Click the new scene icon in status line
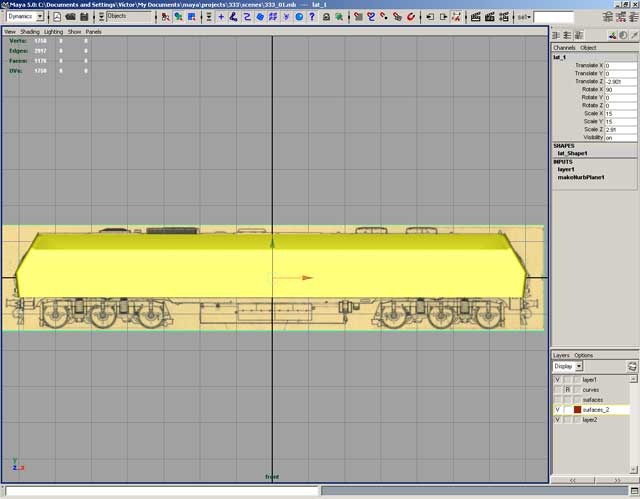 click(x=57, y=17)
